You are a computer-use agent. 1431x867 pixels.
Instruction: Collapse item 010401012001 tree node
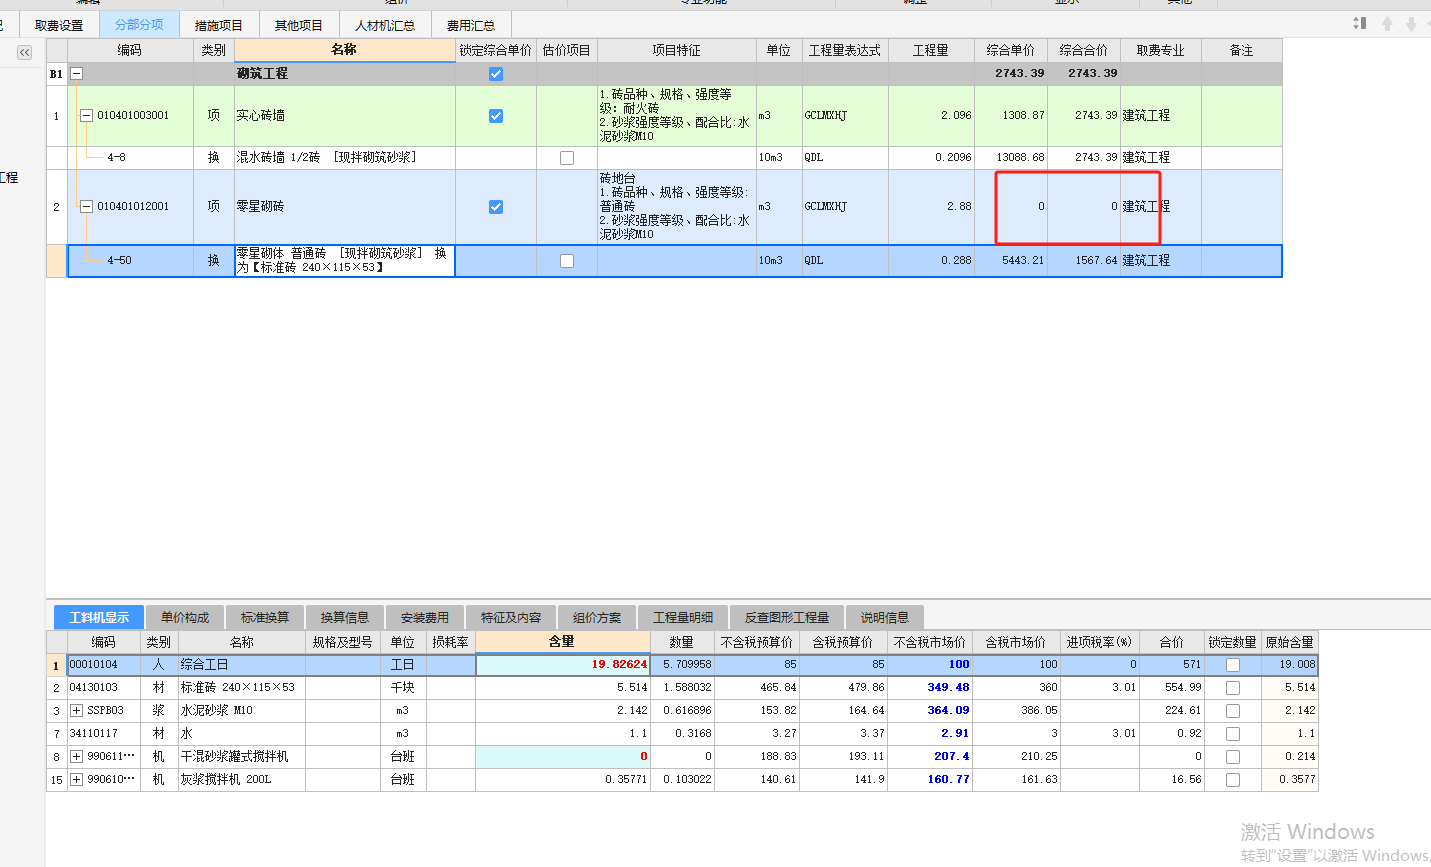click(86, 207)
